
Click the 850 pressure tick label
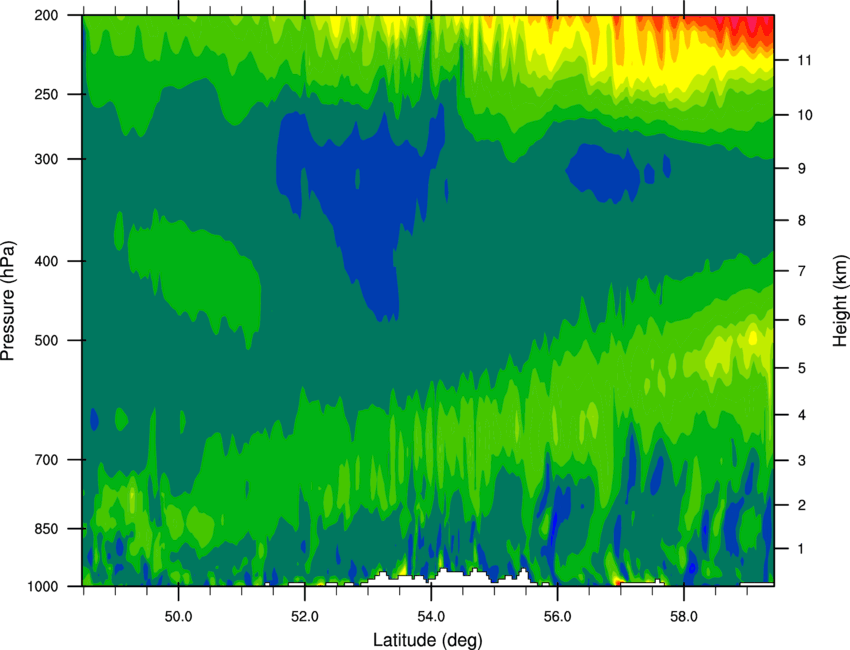pos(47,529)
